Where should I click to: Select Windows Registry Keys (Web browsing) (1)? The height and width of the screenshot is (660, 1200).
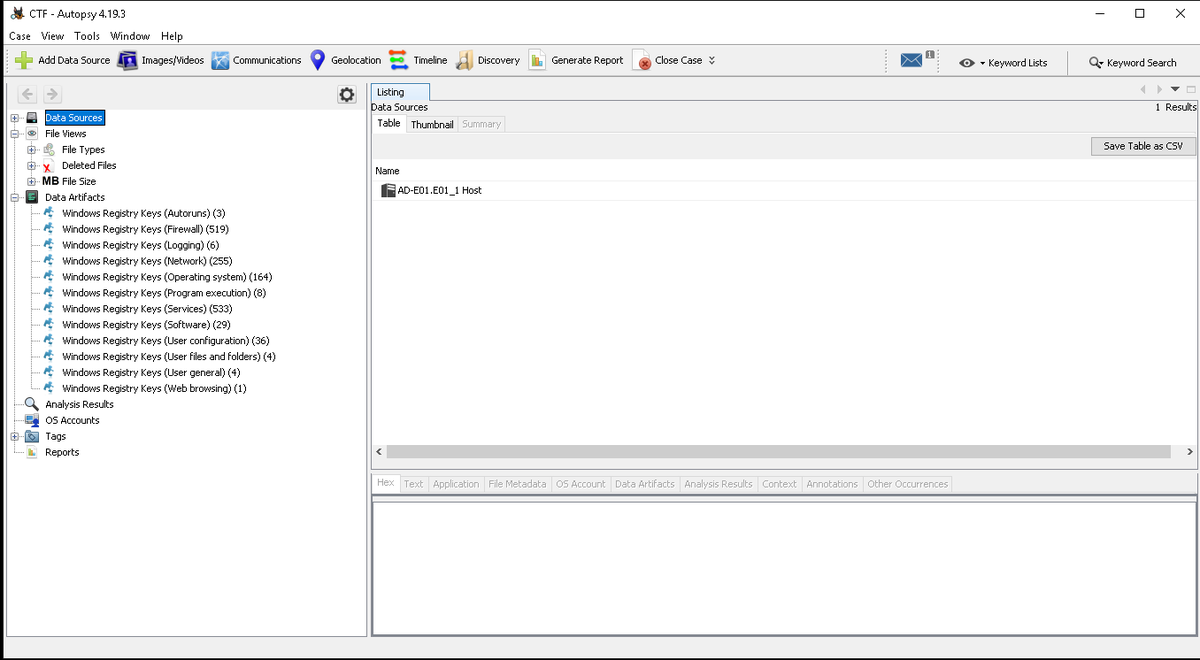click(154, 388)
